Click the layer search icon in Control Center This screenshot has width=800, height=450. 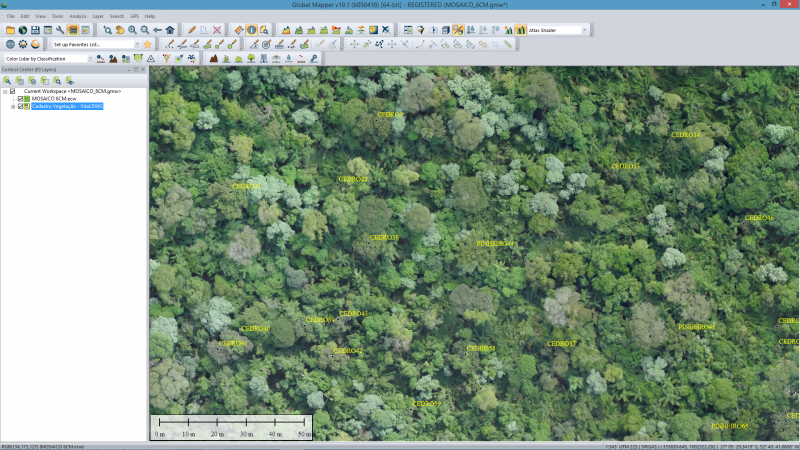(x=57, y=81)
